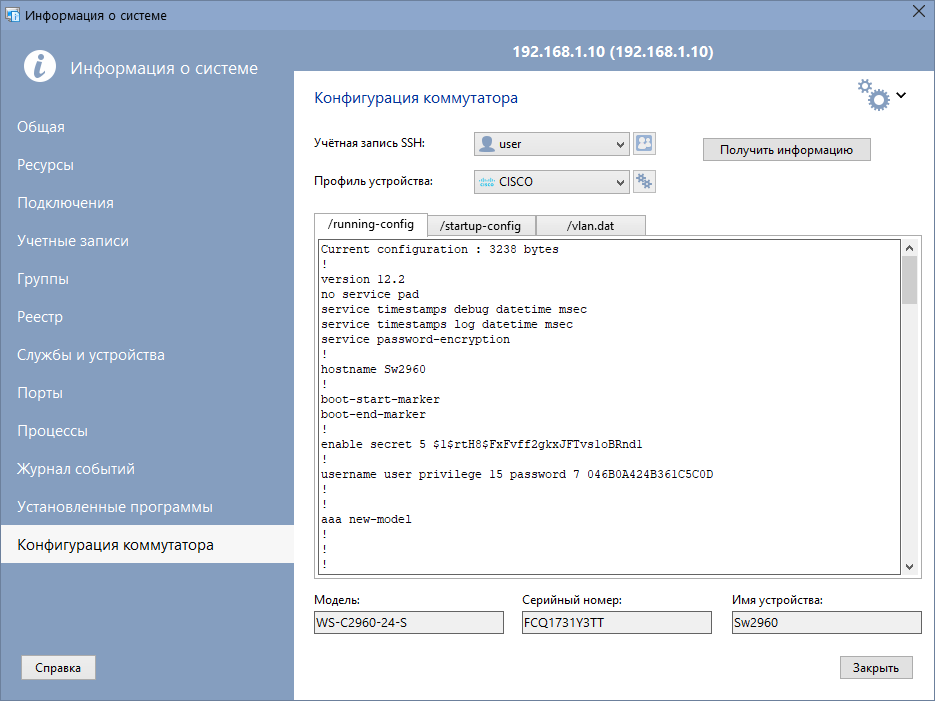Select the /running-config tab

(x=371, y=224)
